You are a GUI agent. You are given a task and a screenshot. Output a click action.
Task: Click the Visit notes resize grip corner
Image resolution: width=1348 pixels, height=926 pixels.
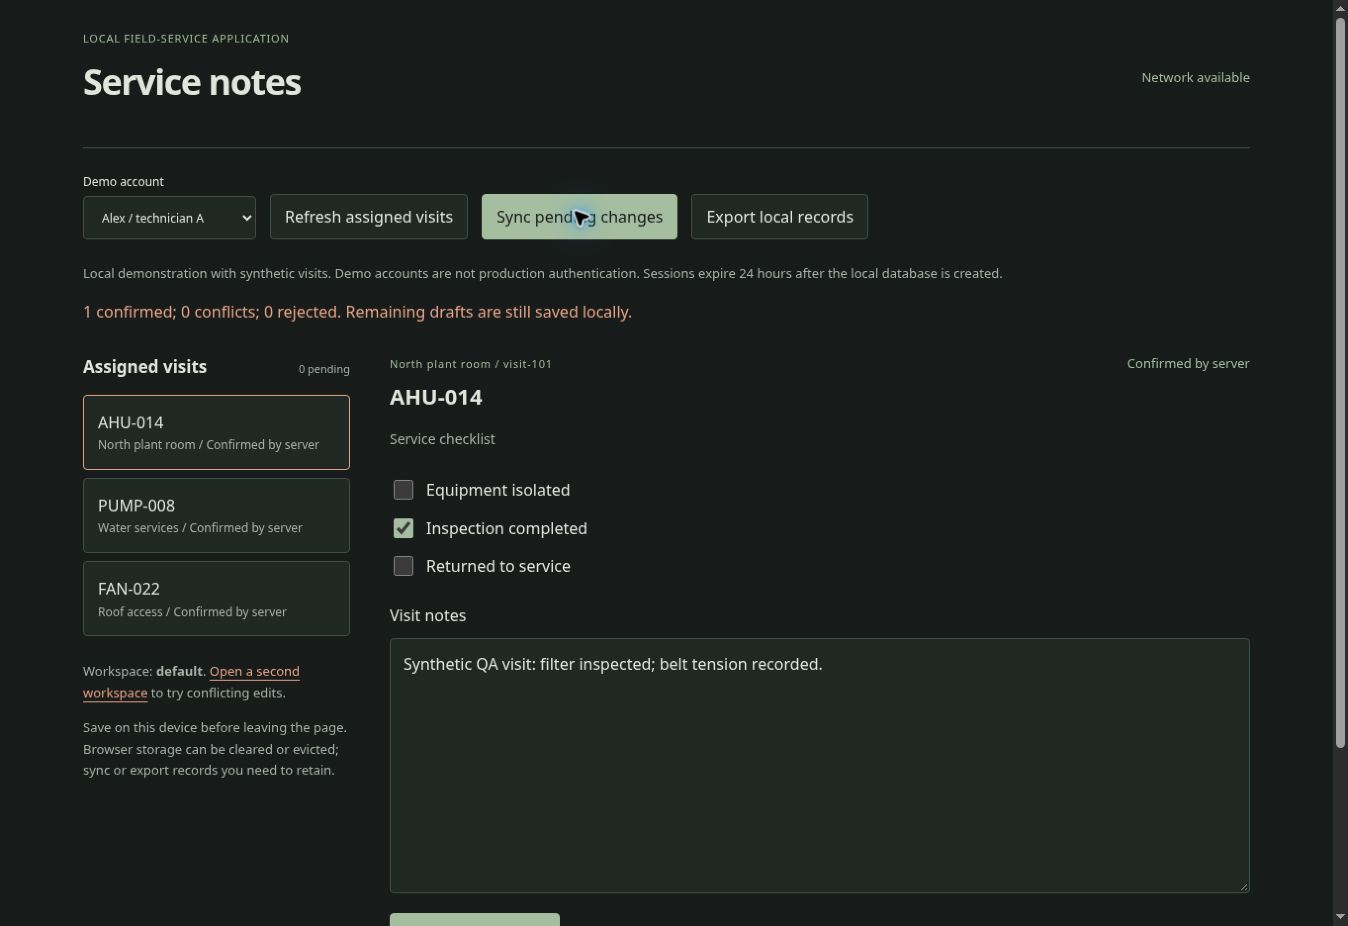point(1243,886)
